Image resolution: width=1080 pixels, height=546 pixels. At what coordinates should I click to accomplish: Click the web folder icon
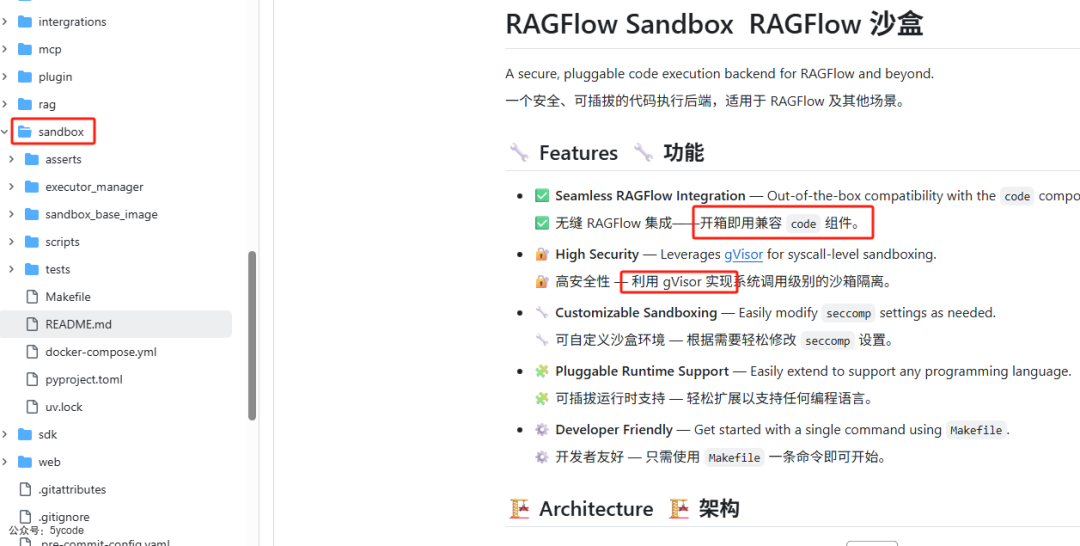click(25, 462)
